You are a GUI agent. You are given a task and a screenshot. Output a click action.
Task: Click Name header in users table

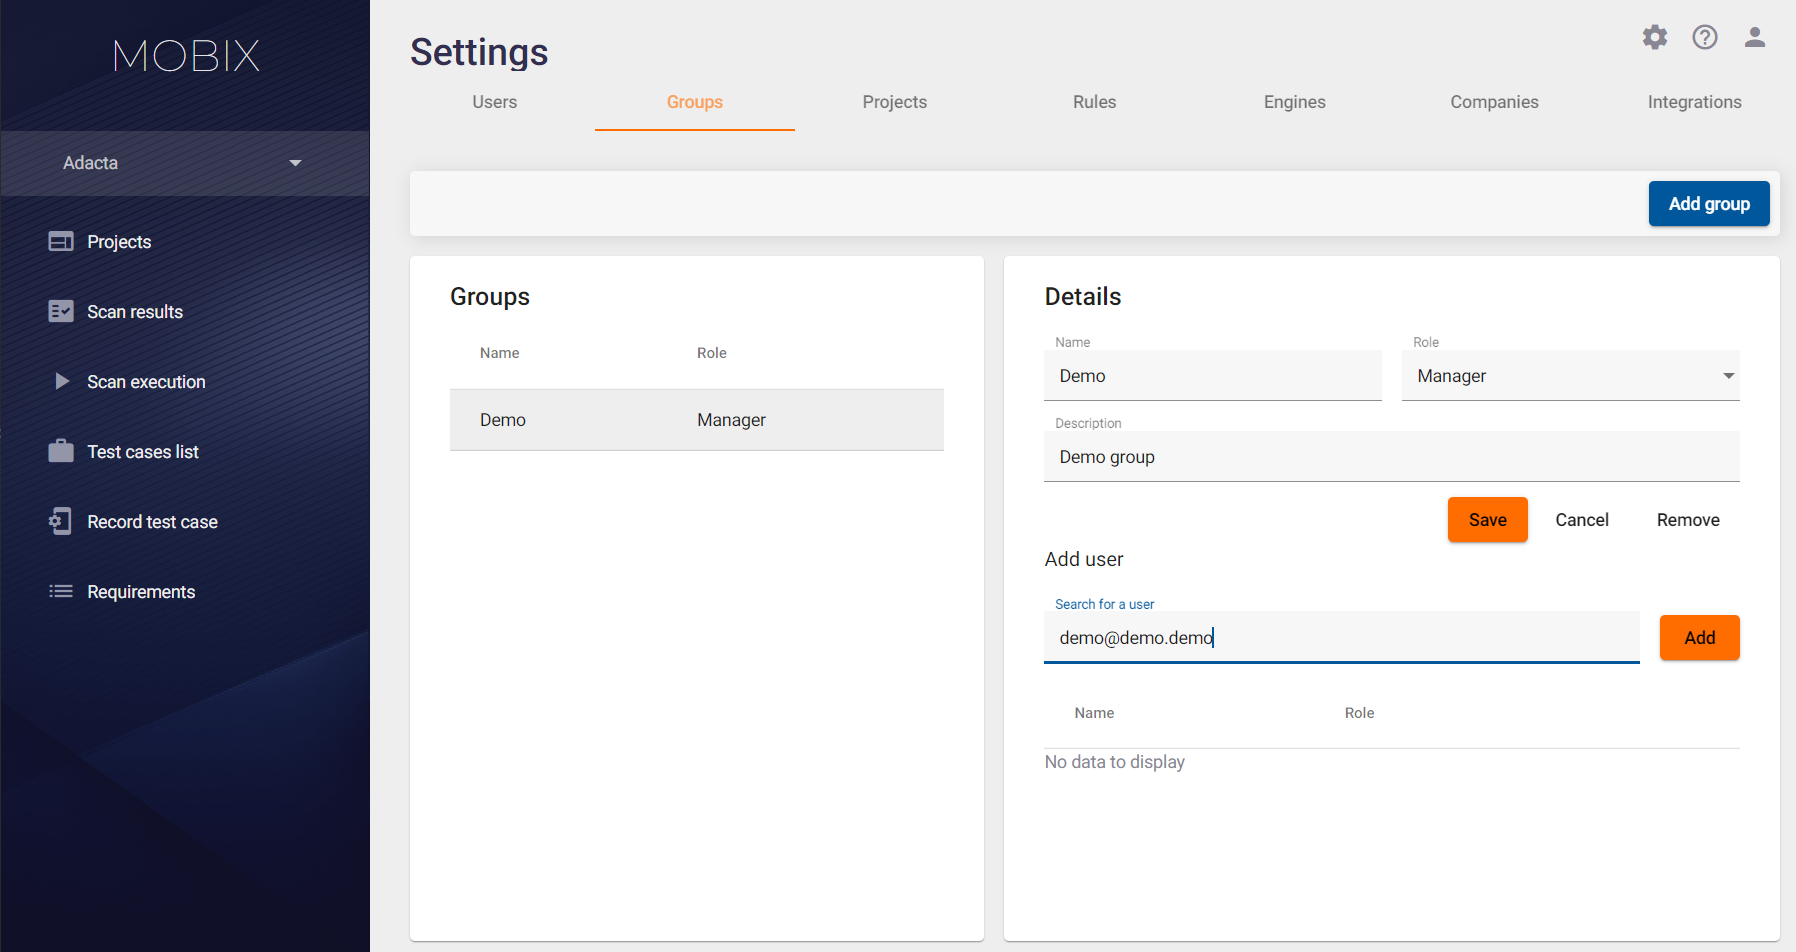click(x=1094, y=713)
